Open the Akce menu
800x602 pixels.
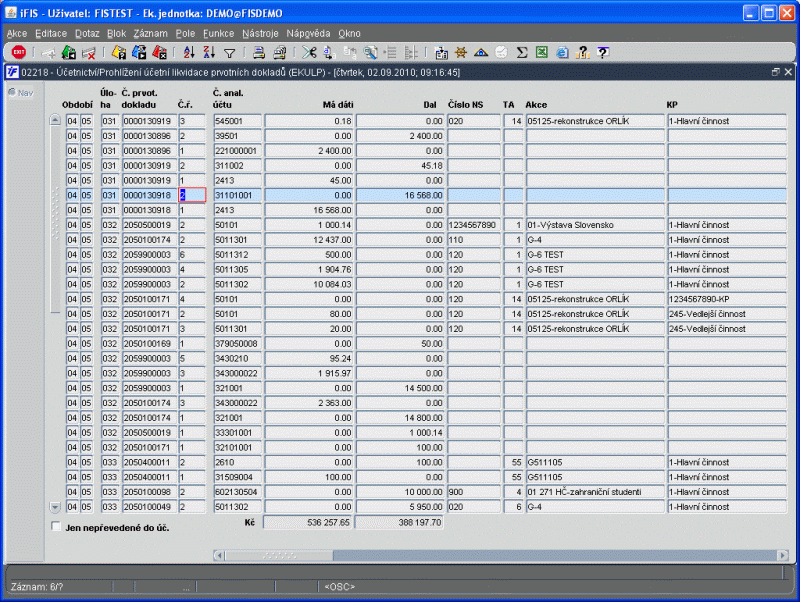click(17, 33)
